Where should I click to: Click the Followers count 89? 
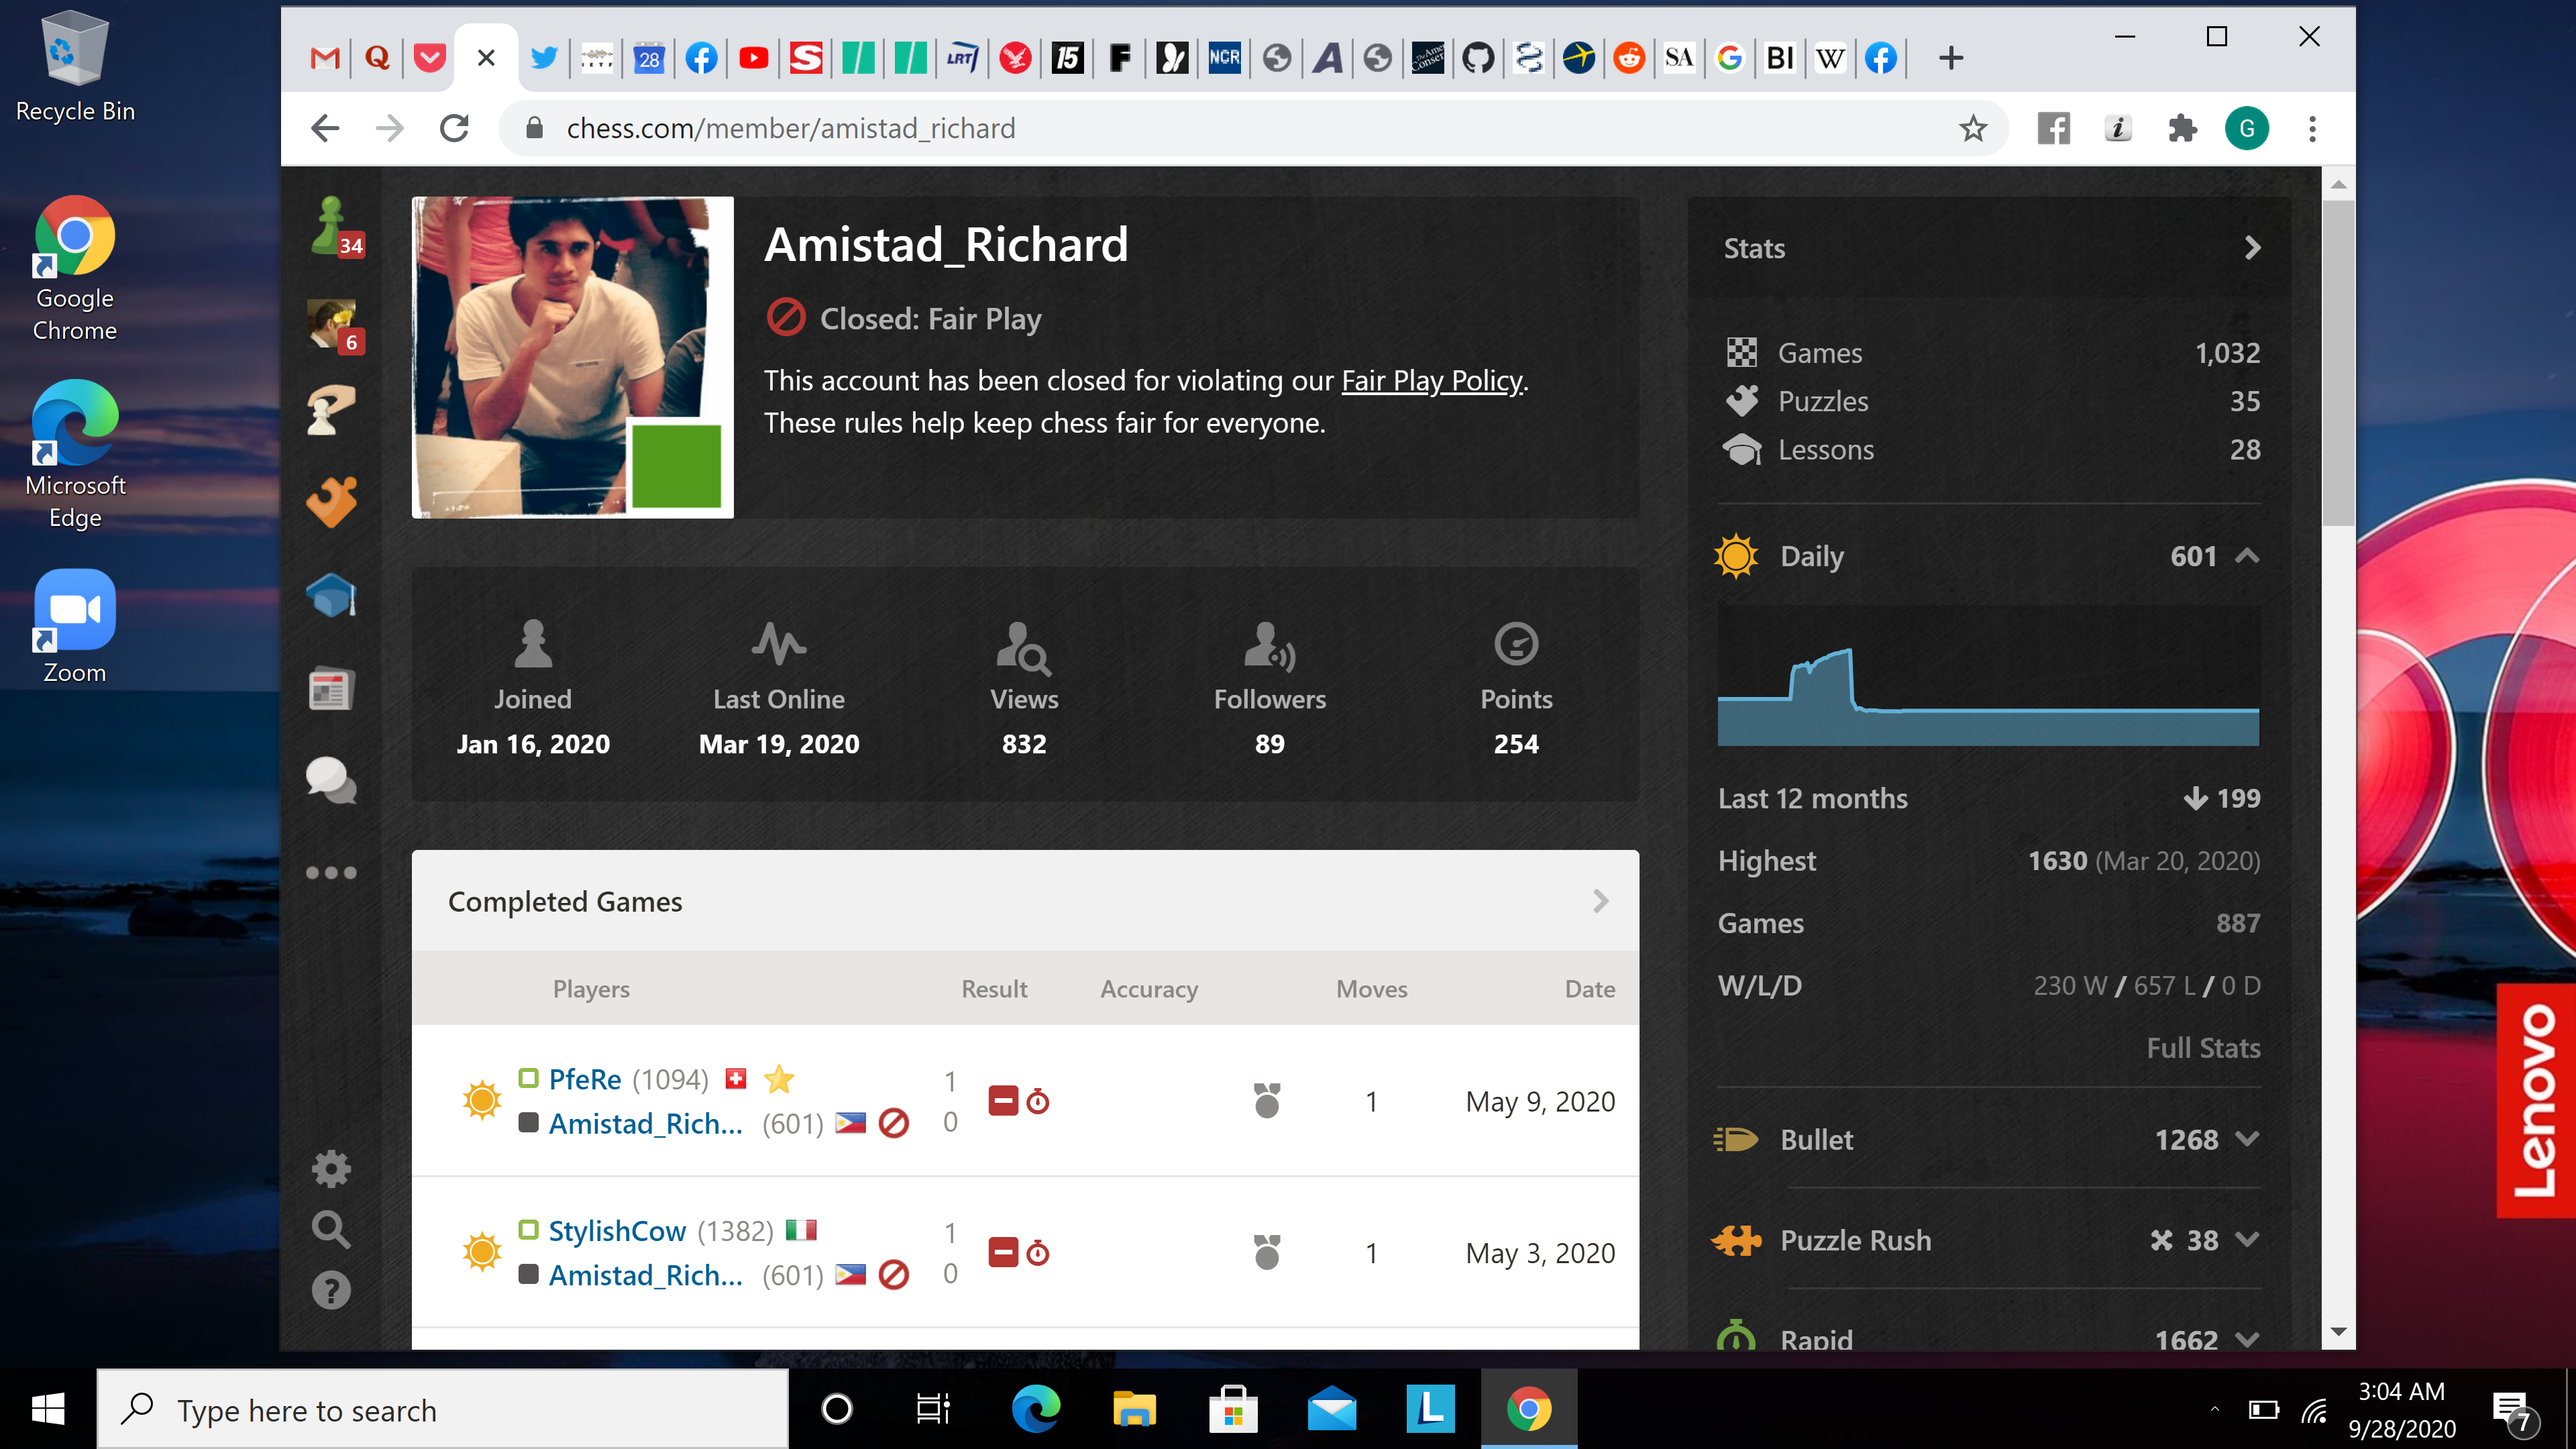tap(1269, 744)
